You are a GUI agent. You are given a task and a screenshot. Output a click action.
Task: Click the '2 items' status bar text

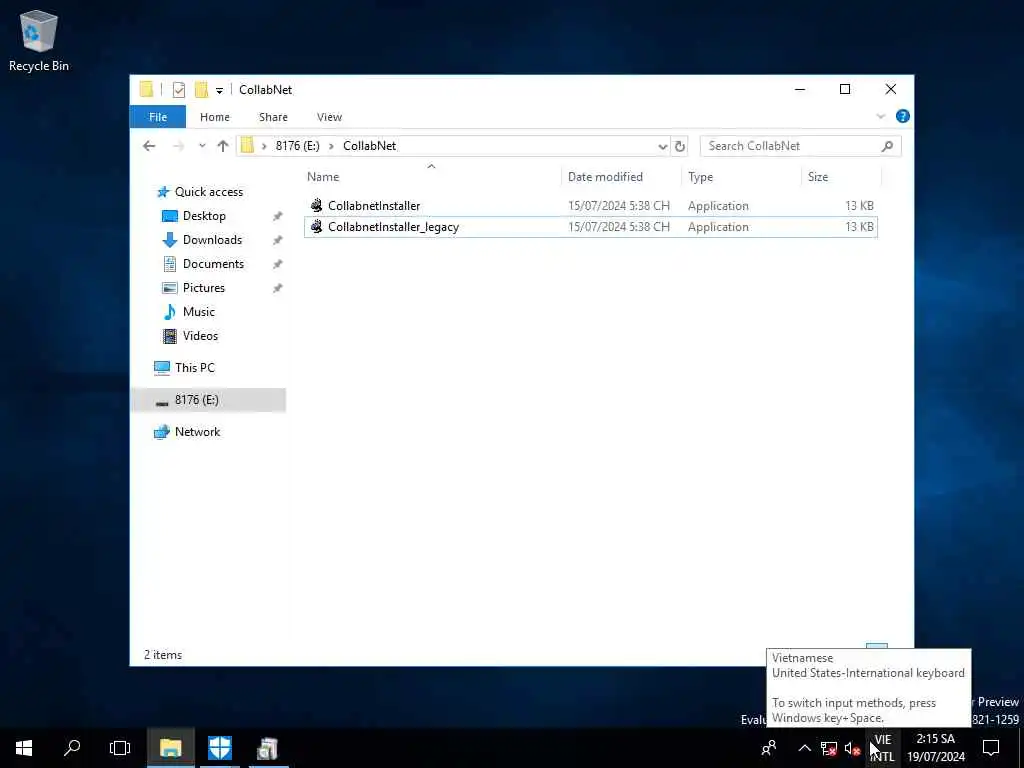tap(163, 655)
